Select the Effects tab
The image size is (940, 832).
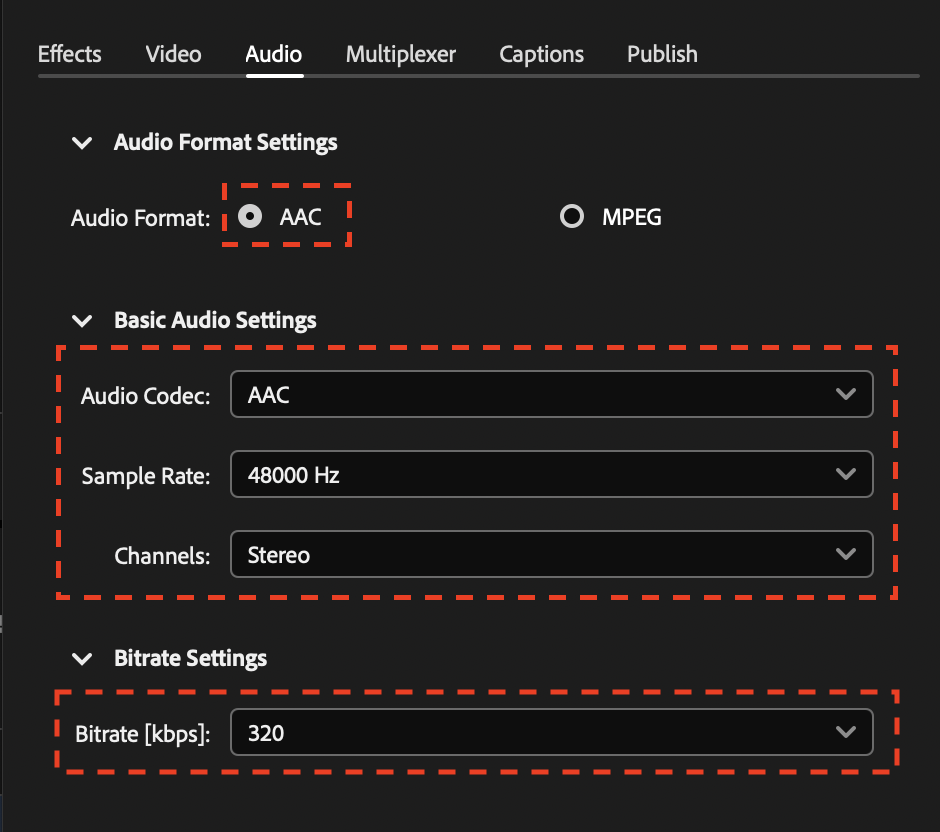[x=69, y=54]
